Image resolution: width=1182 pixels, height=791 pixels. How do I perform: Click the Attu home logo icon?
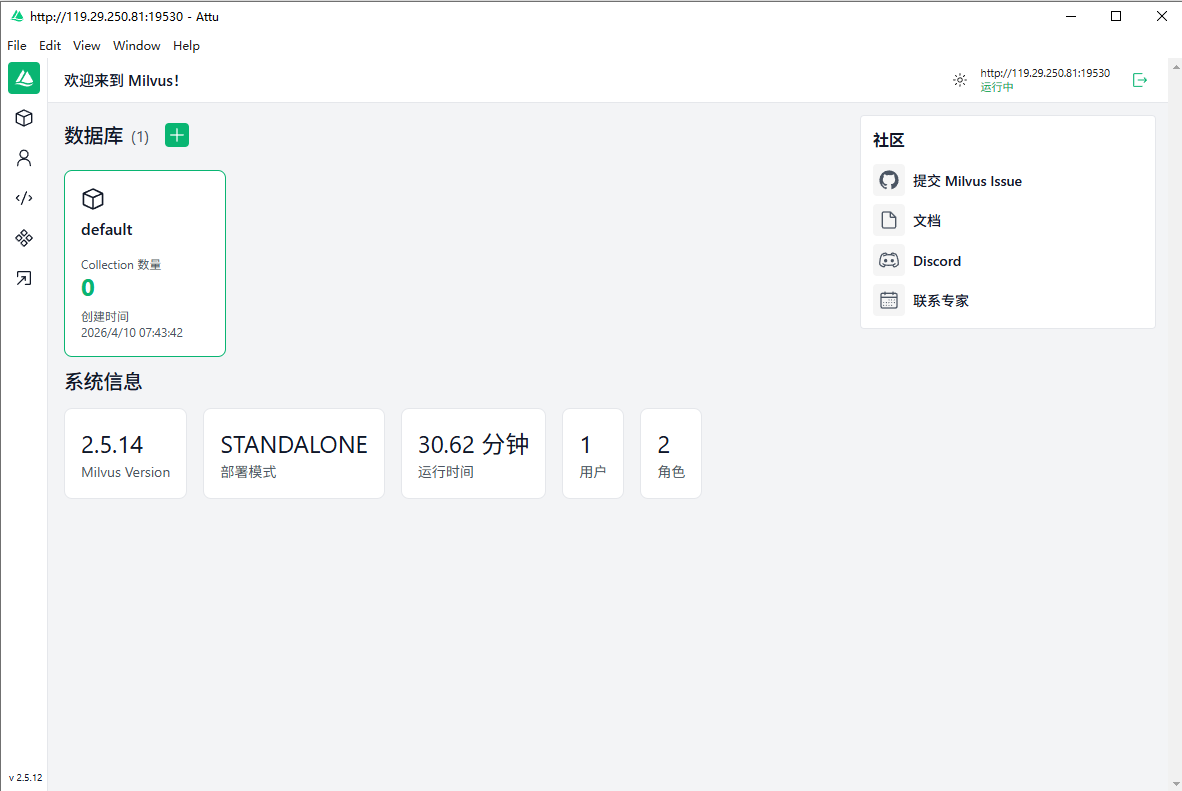click(24, 78)
